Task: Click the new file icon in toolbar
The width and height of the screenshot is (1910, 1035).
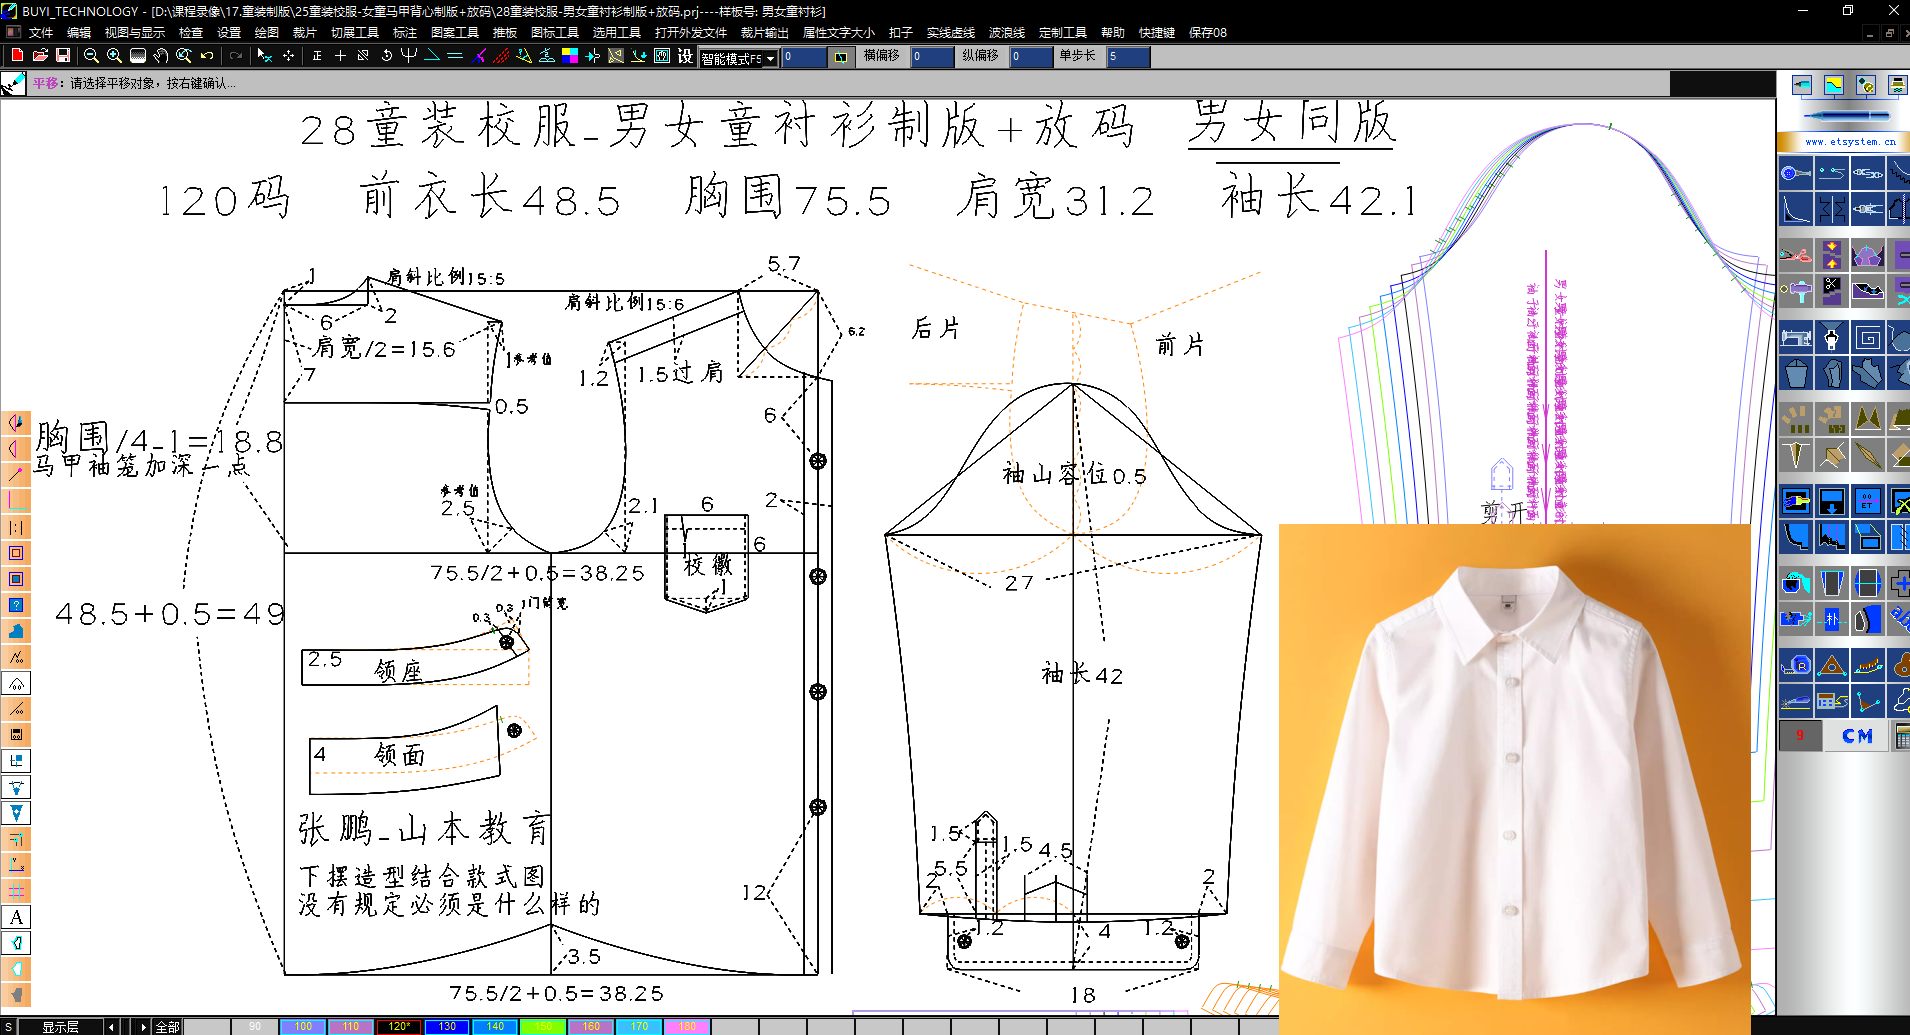Action: click(x=17, y=55)
